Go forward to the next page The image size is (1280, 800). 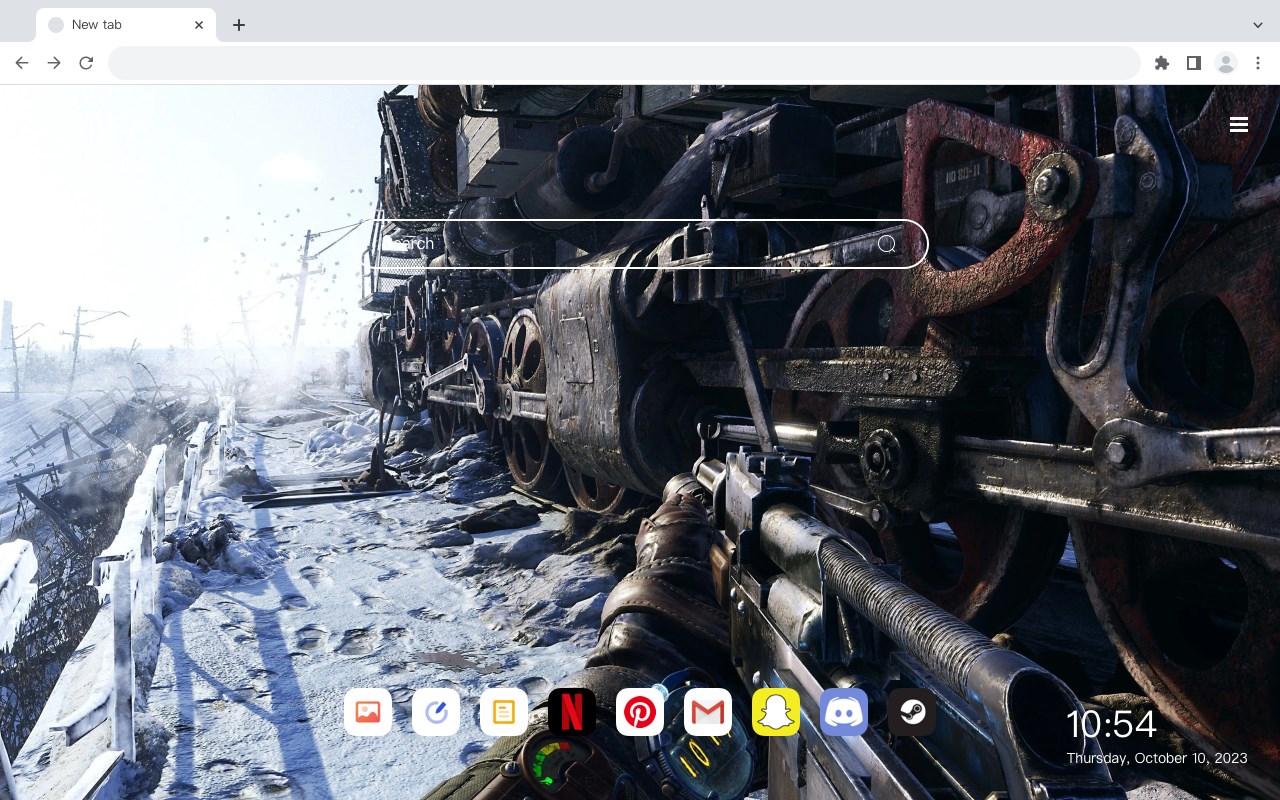(x=54, y=63)
